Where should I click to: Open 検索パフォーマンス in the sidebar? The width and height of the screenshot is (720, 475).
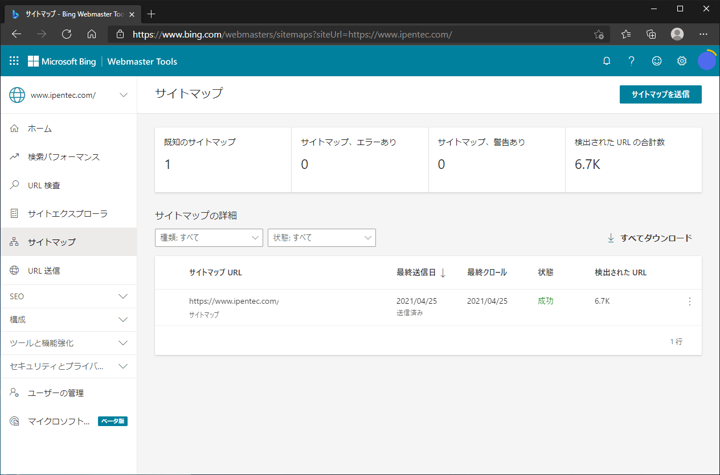pos(69,157)
